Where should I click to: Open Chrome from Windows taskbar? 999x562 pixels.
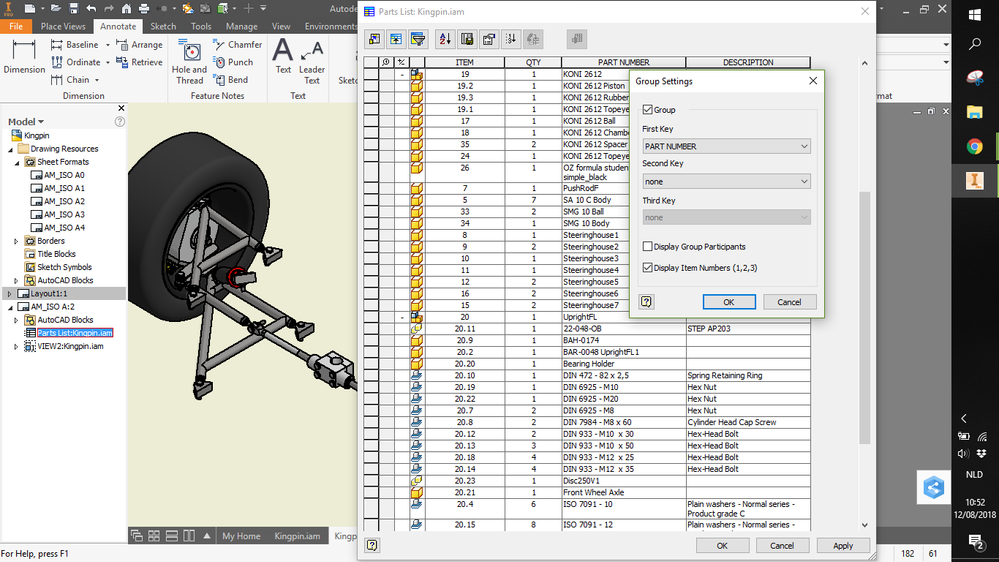click(974, 147)
